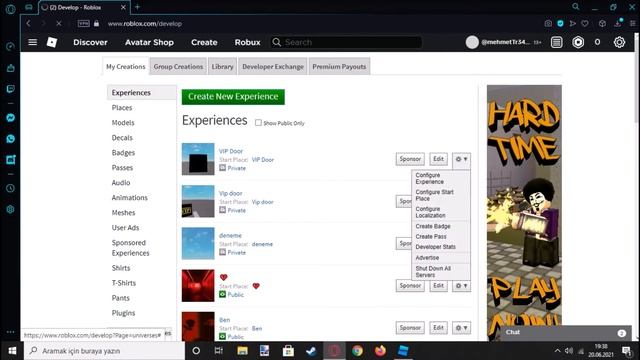Stop page loading with the X button
640x360 pixels.
(59, 24)
